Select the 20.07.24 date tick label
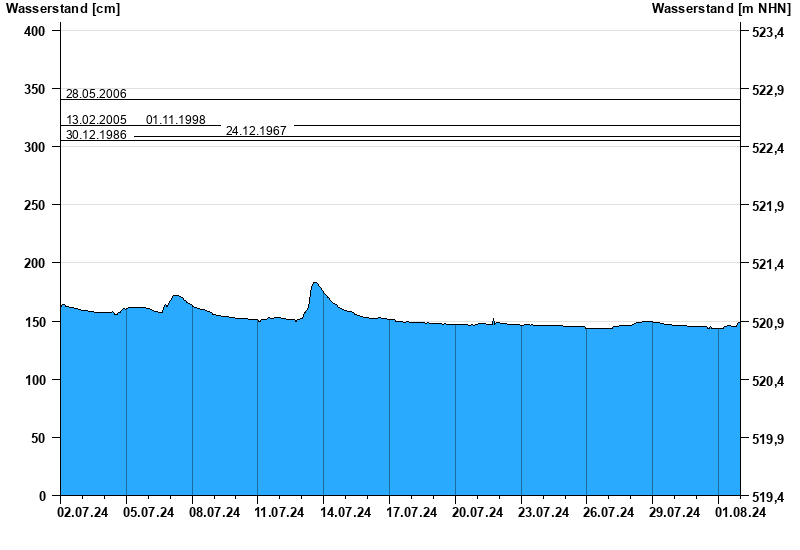The image size is (800, 550). click(x=478, y=512)
